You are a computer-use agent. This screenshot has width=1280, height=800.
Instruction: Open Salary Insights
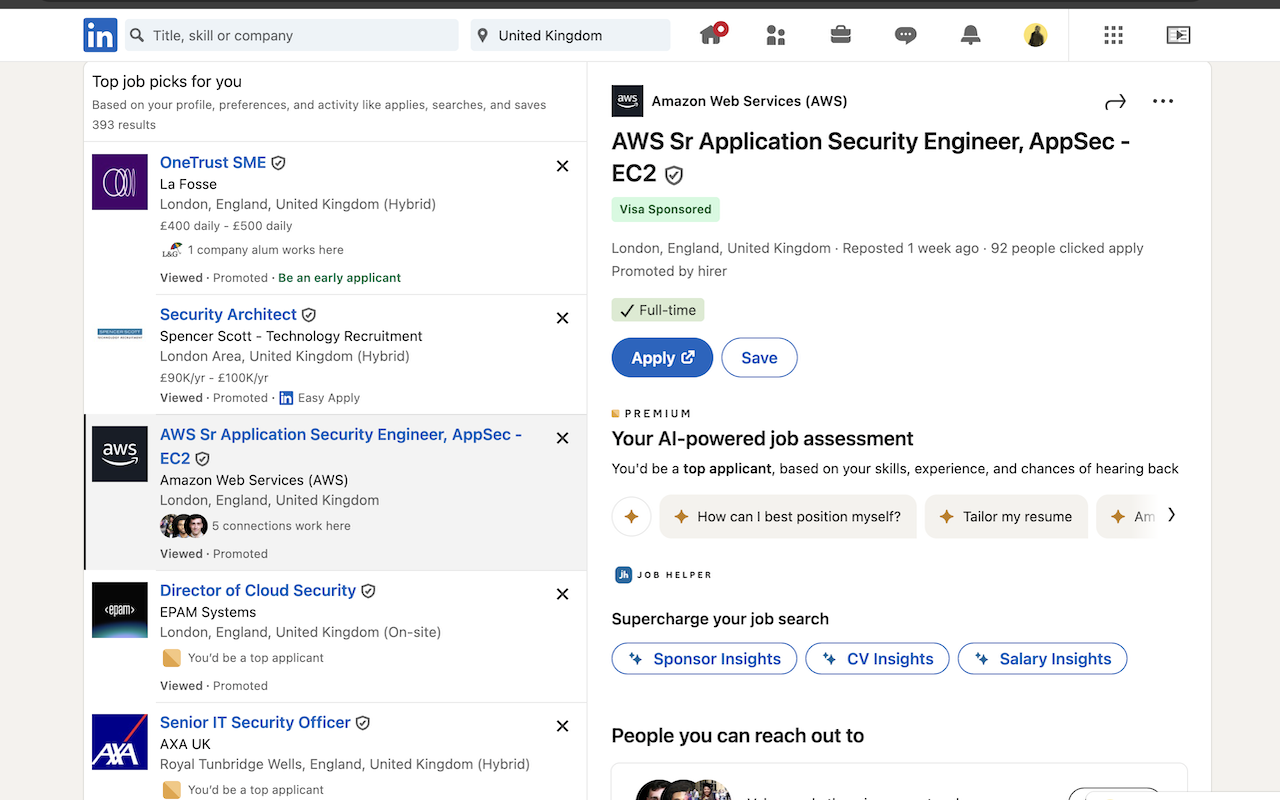(x=1042, y=659)
